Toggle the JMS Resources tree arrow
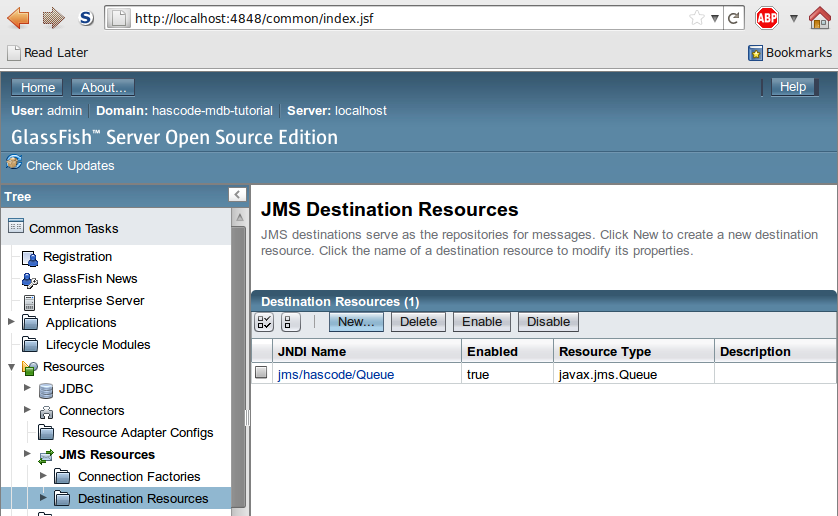 tap(27, 453)
